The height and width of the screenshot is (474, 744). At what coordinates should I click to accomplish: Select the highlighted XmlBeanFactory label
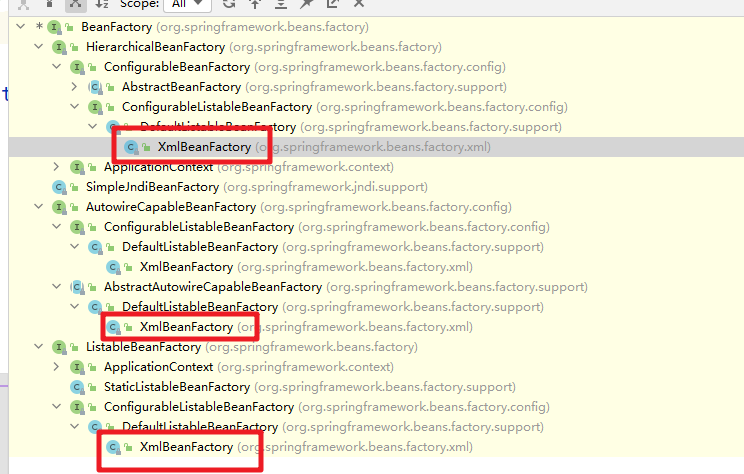coord(205,147)
